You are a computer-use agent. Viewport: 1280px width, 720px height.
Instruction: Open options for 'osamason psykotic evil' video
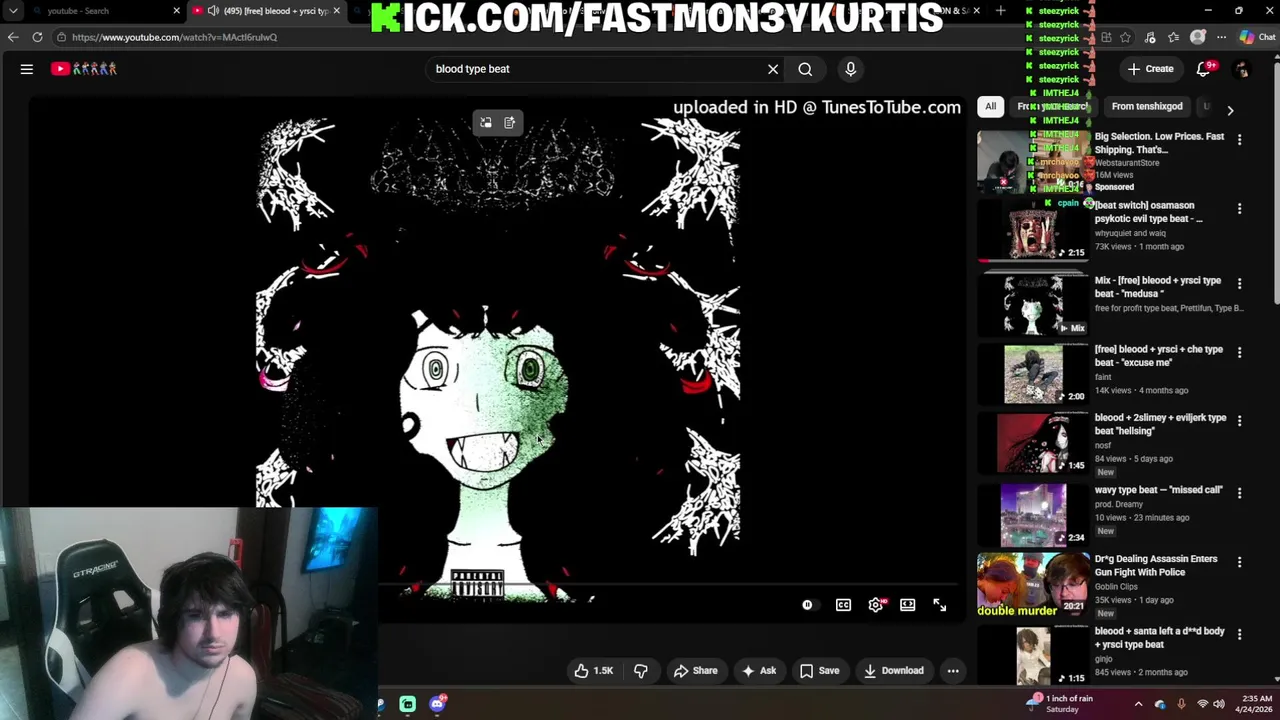[x=1239, y=209]
